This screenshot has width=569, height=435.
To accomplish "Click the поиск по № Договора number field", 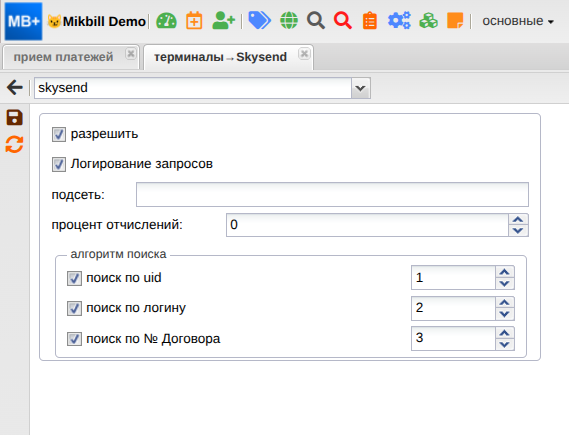I will point(454,338).
